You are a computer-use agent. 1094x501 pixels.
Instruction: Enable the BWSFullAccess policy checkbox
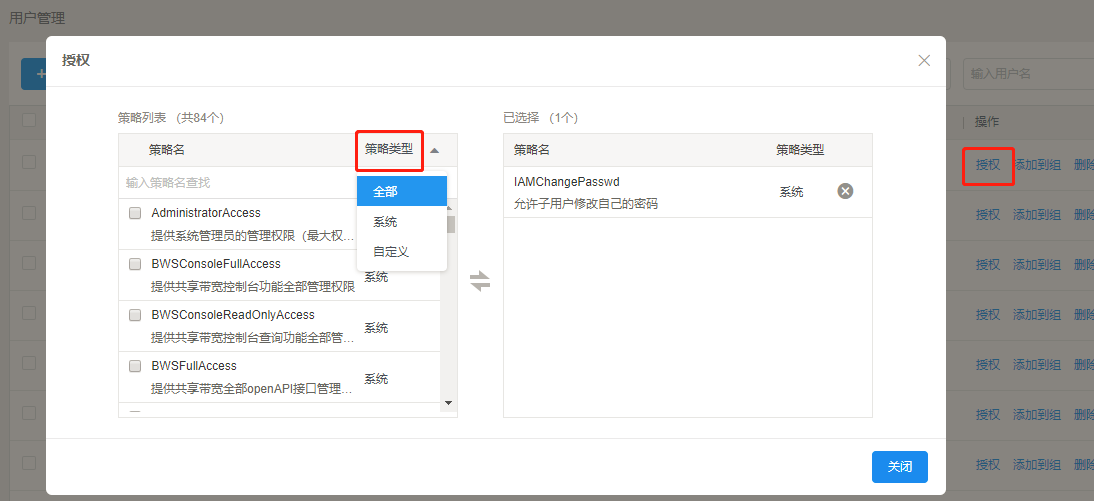coord(135,366)
